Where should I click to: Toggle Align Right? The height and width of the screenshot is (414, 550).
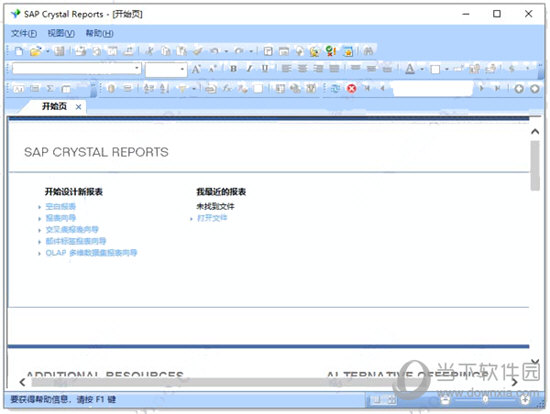click(318, 69)
